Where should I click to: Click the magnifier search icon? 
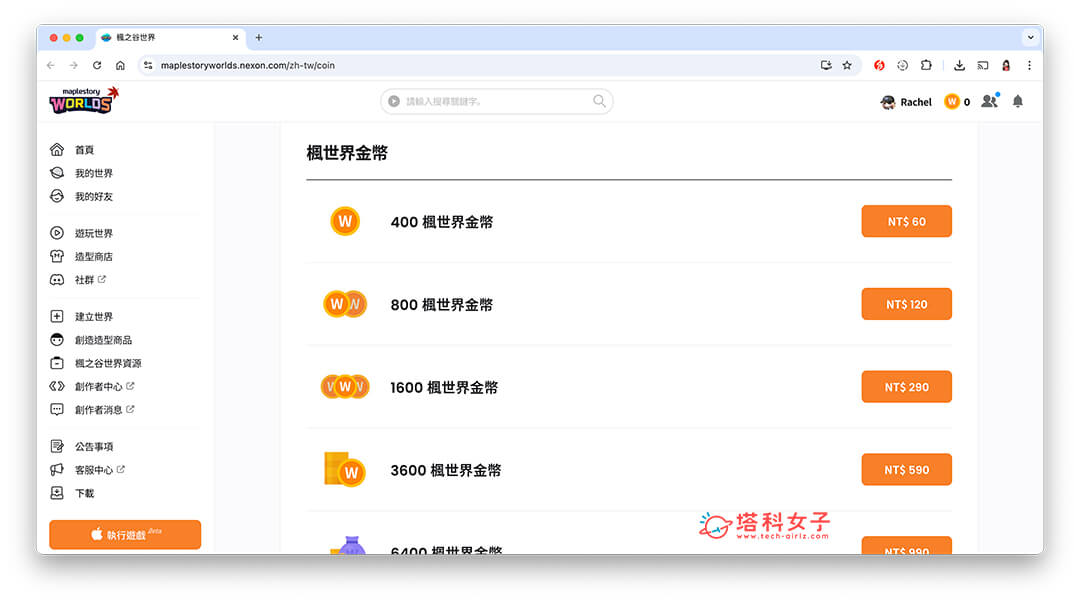[599, 101]
